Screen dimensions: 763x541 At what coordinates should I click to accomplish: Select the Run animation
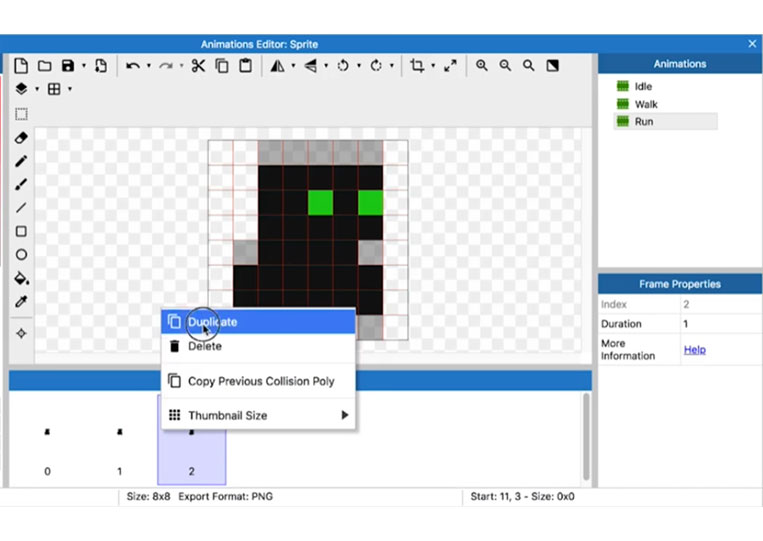[665, 122]
